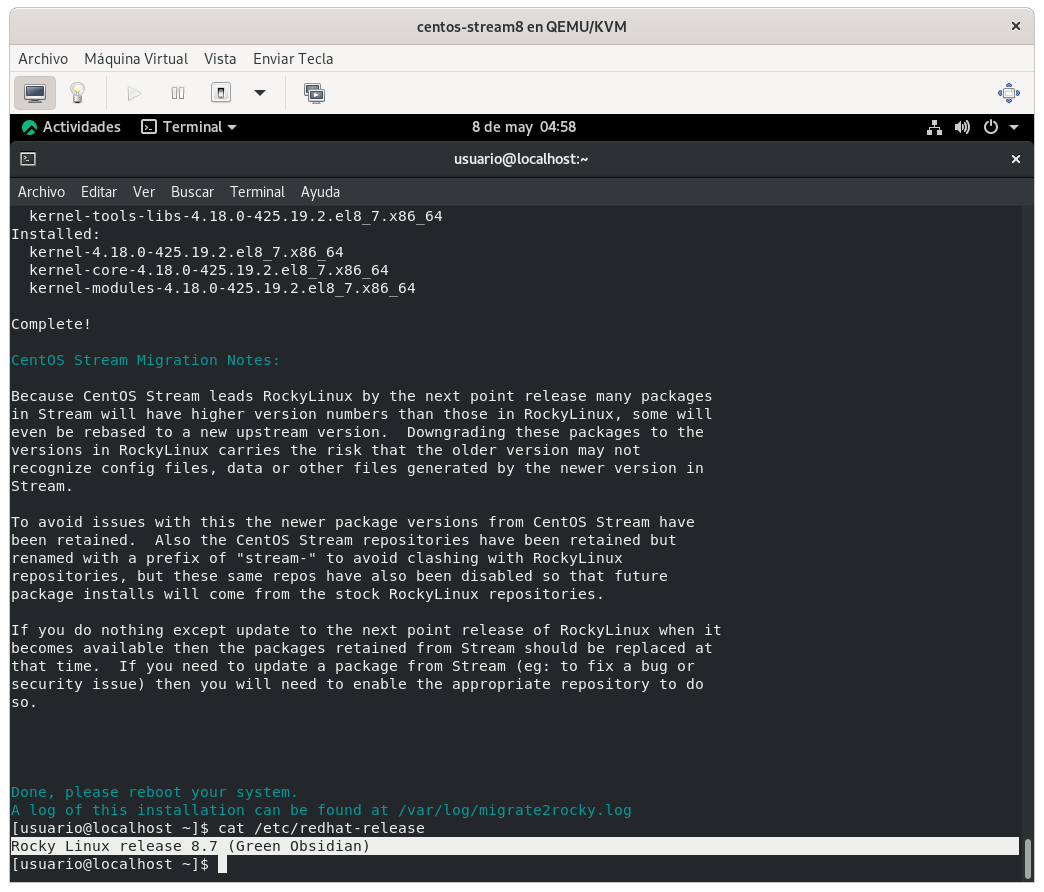
Task: Open the VM snapshots manager icon
Action: coord(314,93)
